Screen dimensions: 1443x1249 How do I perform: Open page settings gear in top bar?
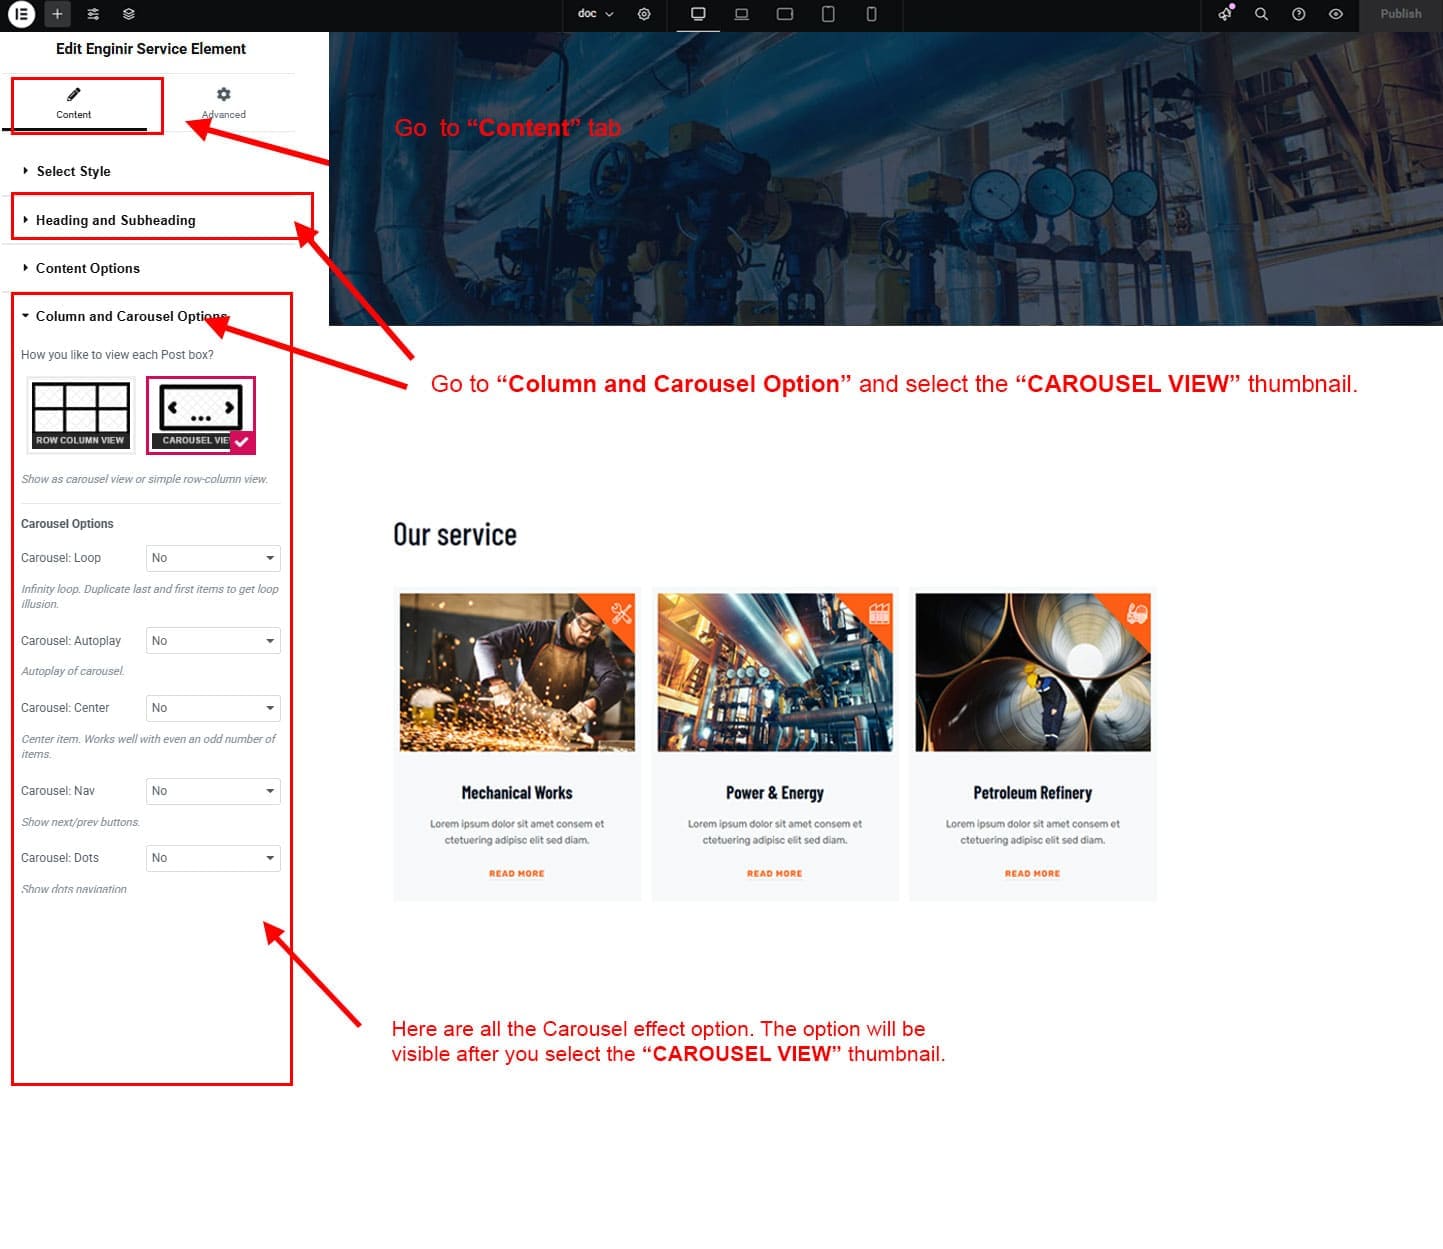pyautogui.click(x=644, y=14)
